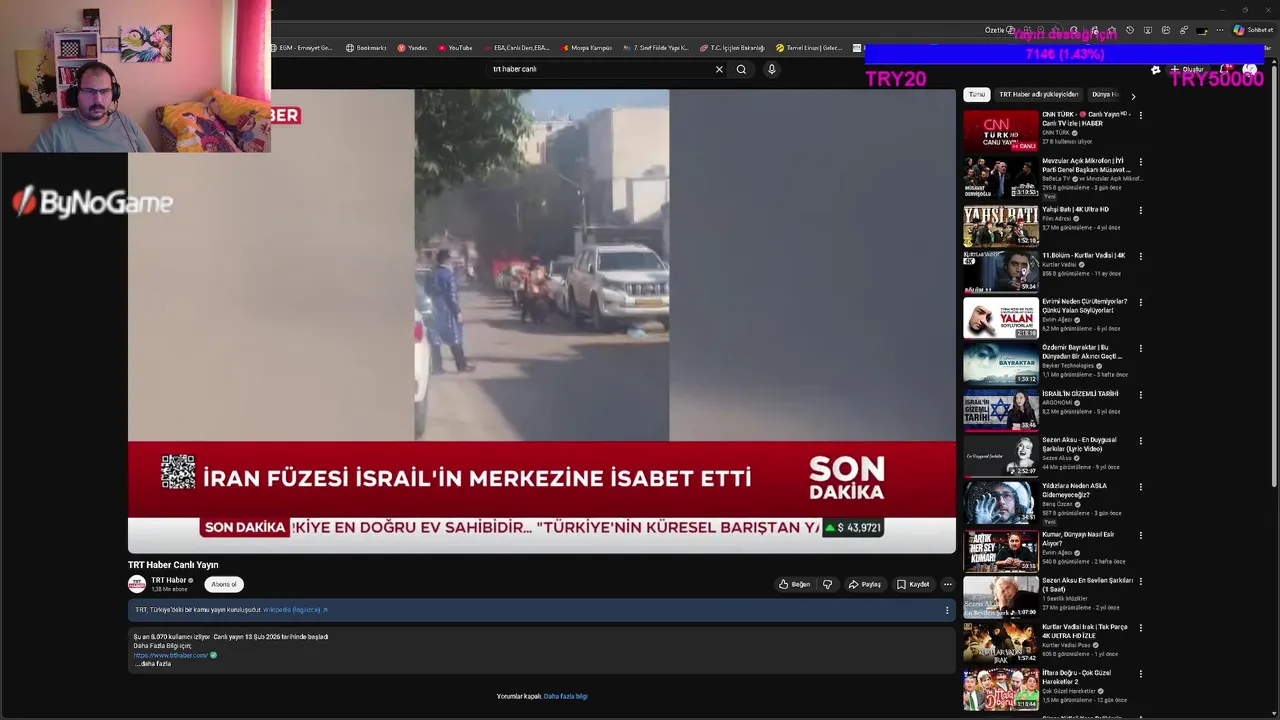The width and height of the screenshot is (1280, 720).
Task: Open options for Yahşi Batı video
Action: click(1141, 210)
